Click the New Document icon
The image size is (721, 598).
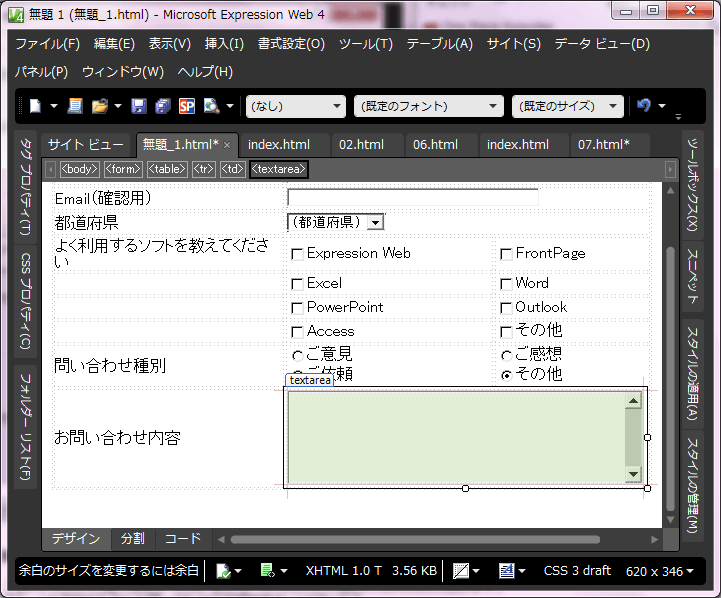[x=35, y=106]
